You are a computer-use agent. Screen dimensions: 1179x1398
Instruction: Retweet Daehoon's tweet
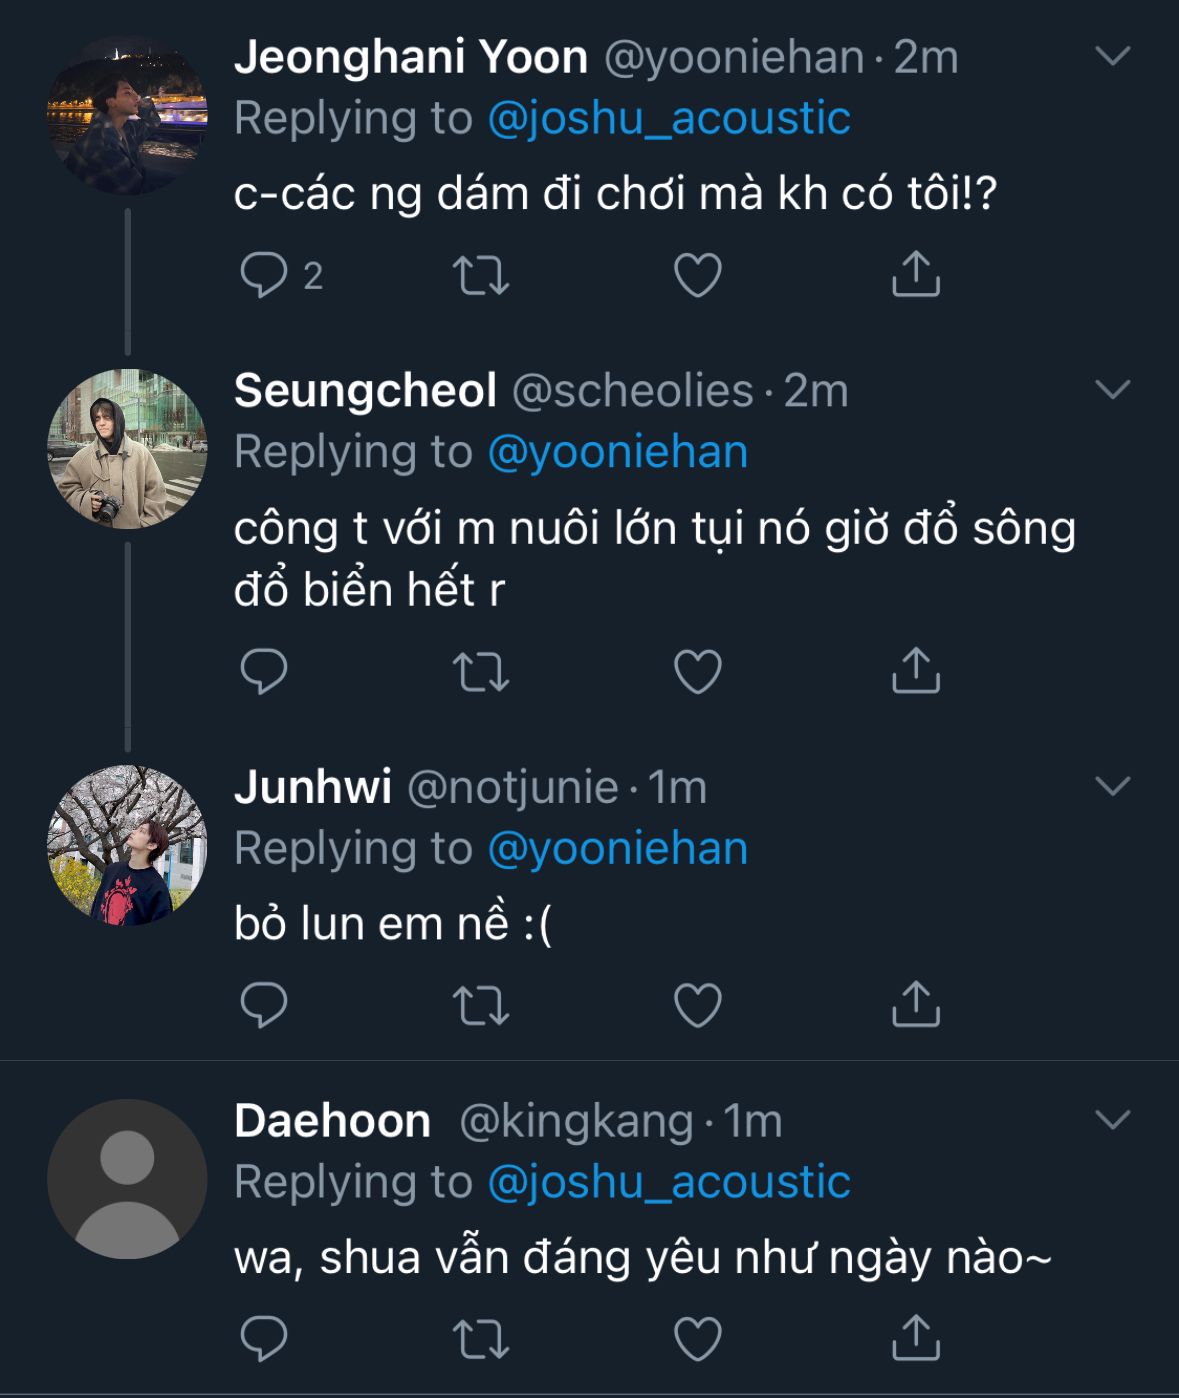(481, 1338)
